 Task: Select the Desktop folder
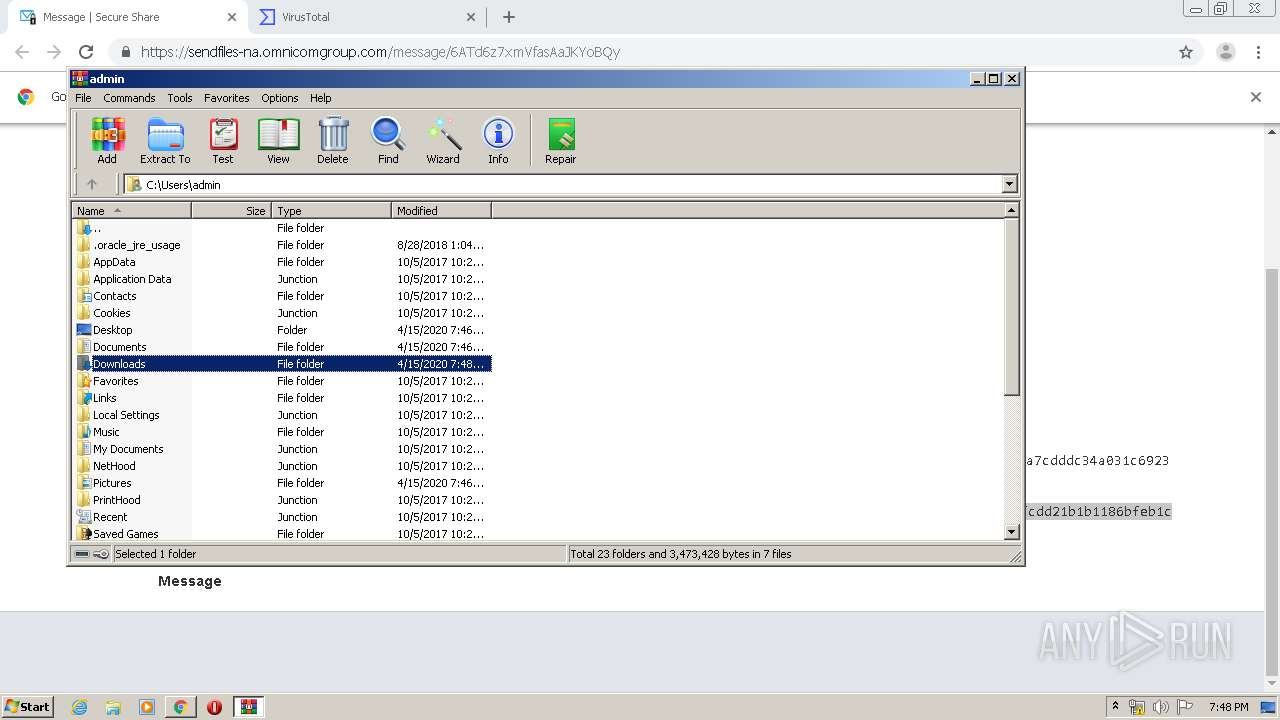(x=281, y=330)
